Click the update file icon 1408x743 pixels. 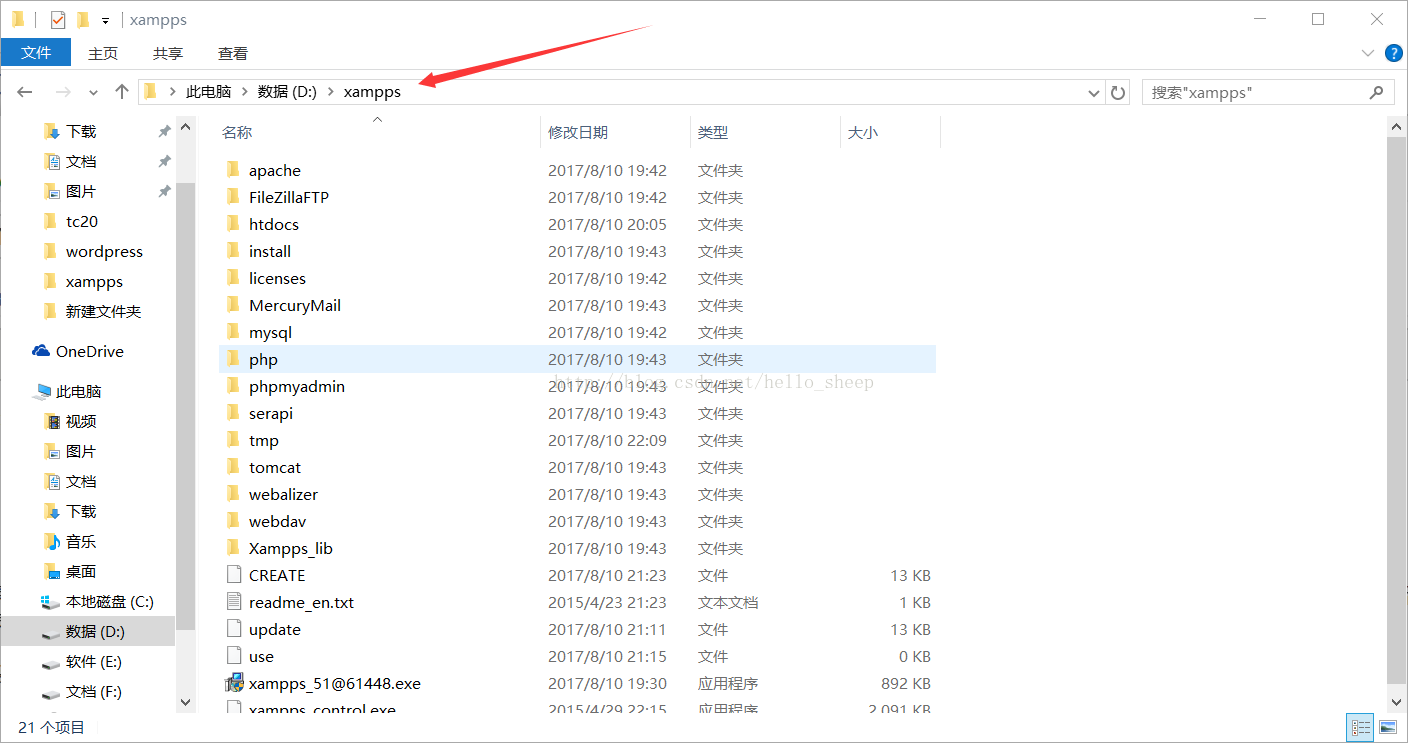click(234, 629)
